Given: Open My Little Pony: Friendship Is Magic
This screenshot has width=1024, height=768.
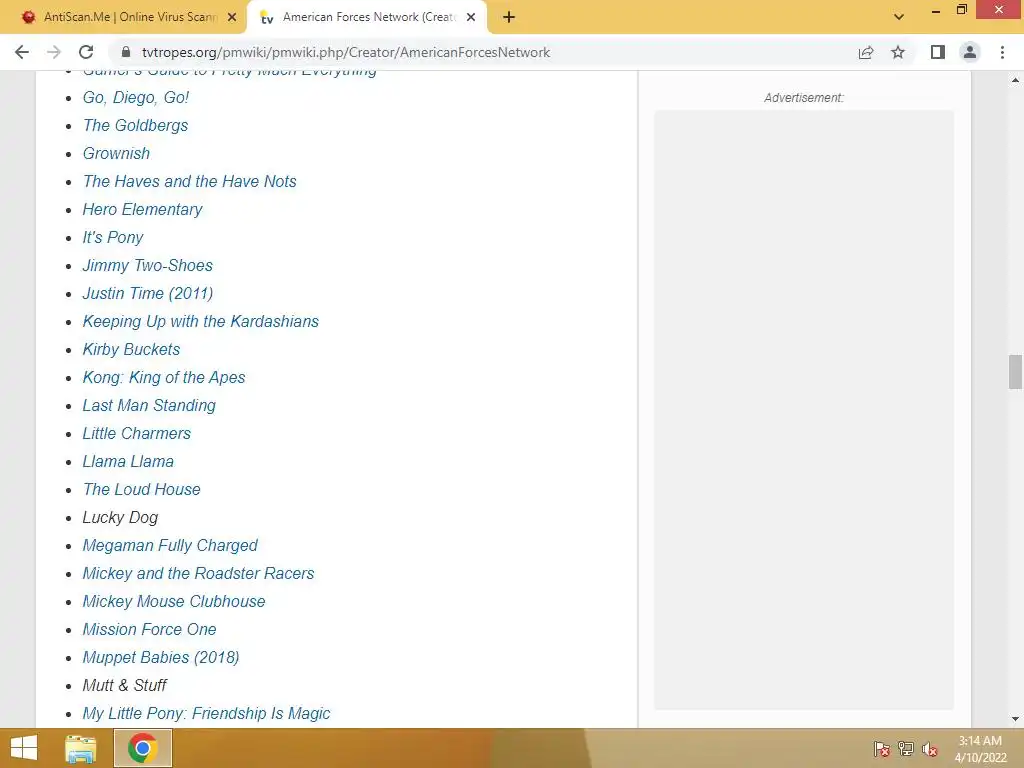Looking at the screenshot, I should tap(206, 714).
